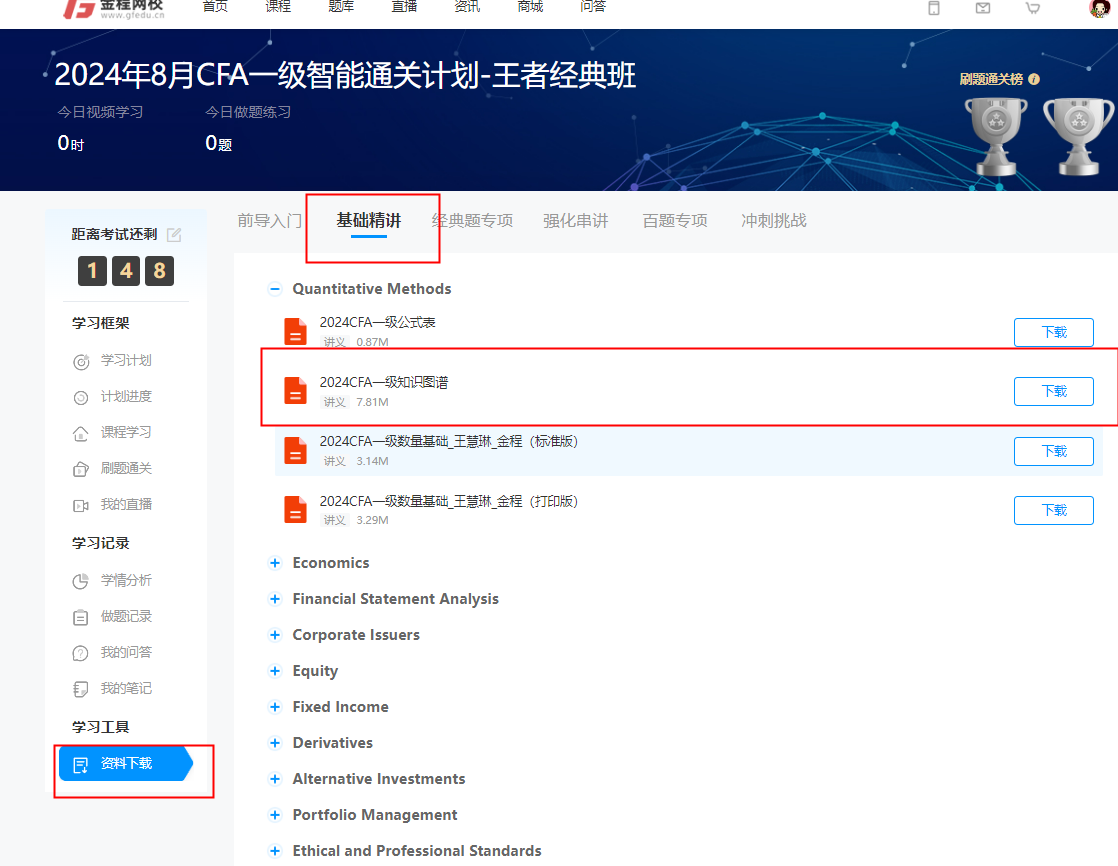Open the shopping cart icon in header
This screenshot has width=1118, height=866.
1033,8
